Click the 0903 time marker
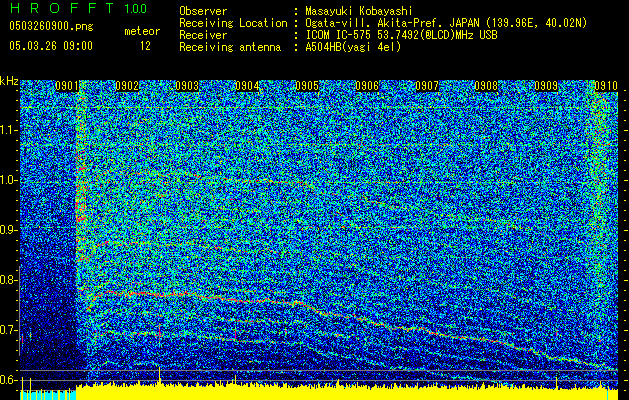 tap(187, 86)
